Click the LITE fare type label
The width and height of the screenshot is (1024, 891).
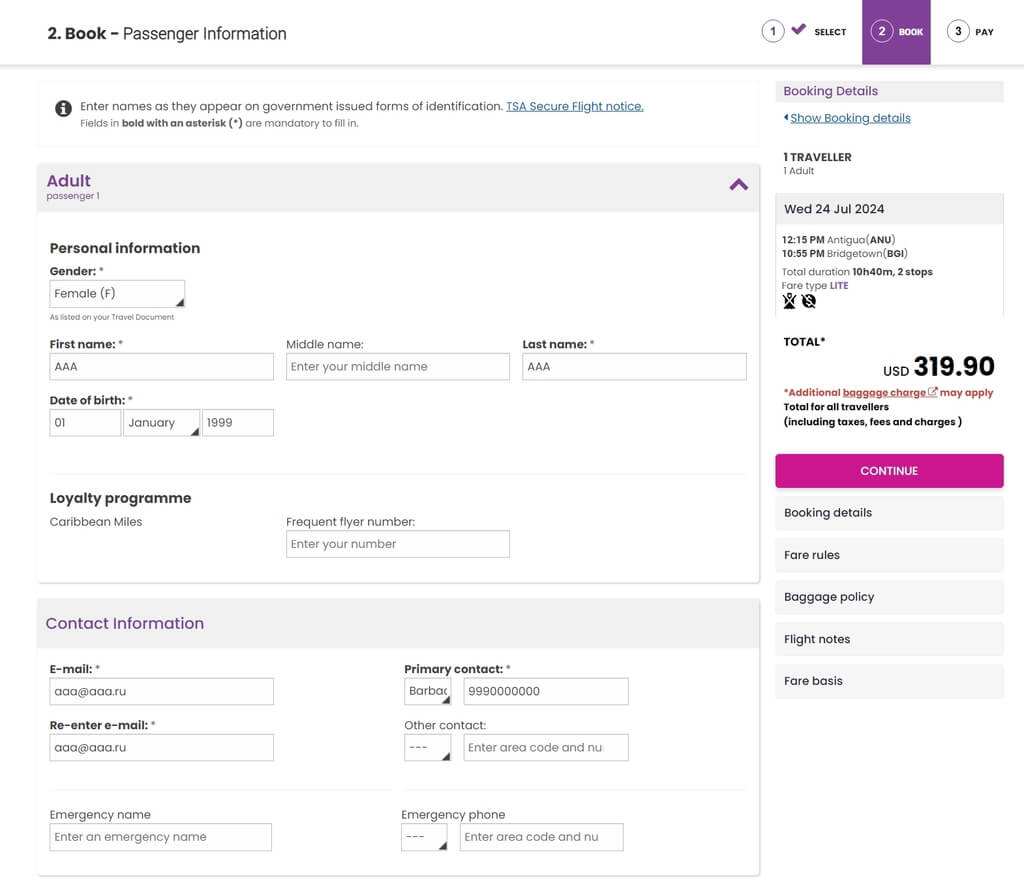tap(839, 285)
